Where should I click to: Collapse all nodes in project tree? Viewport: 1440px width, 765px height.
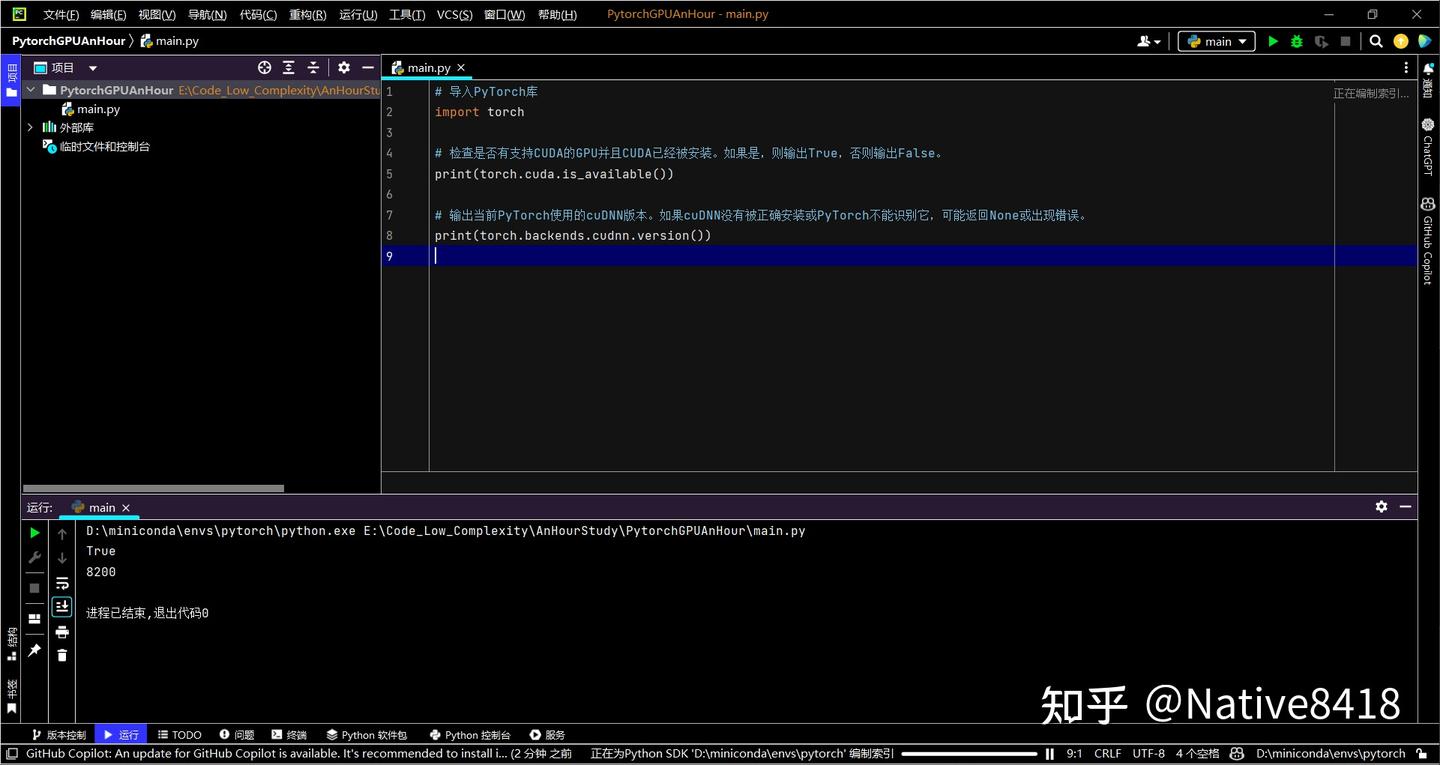click(313, 67)
